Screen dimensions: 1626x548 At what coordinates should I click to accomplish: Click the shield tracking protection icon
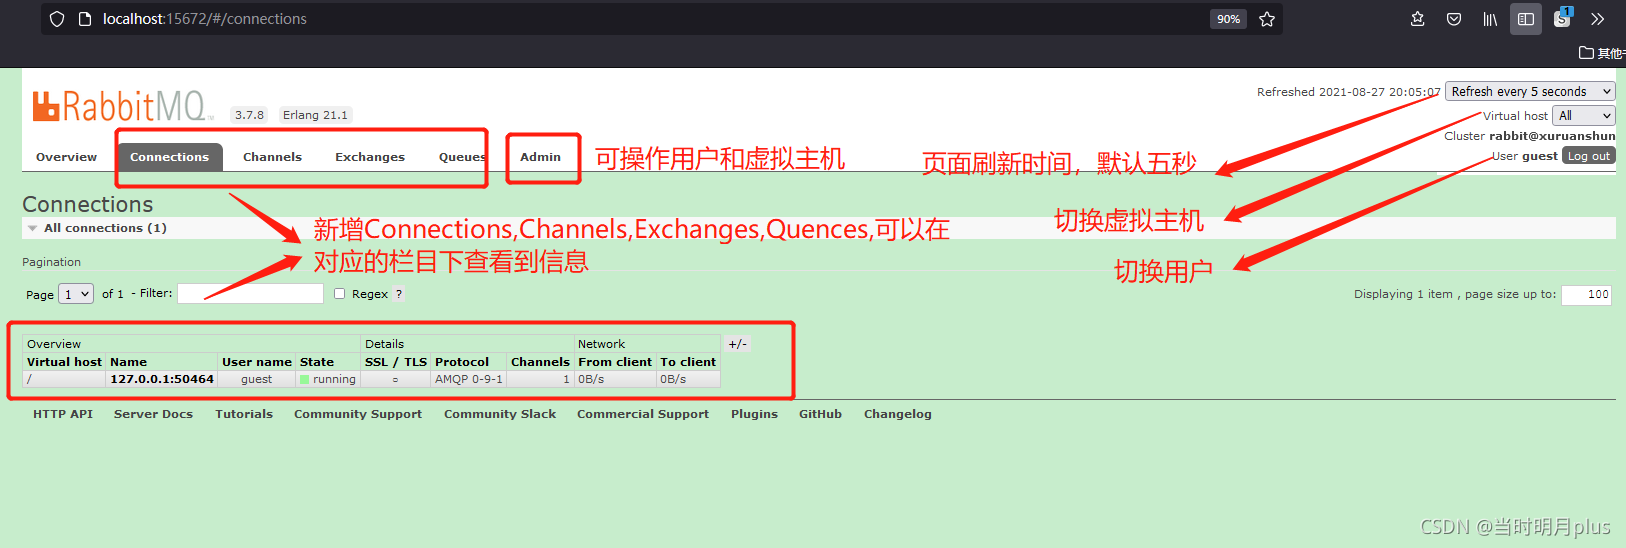click(x=57, y=19)
